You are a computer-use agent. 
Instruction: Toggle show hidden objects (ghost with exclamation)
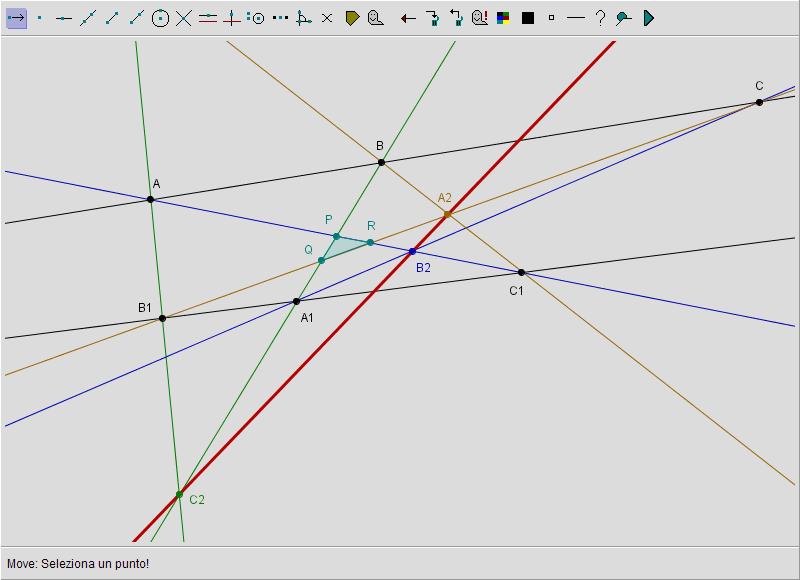[x=480, y=18]
